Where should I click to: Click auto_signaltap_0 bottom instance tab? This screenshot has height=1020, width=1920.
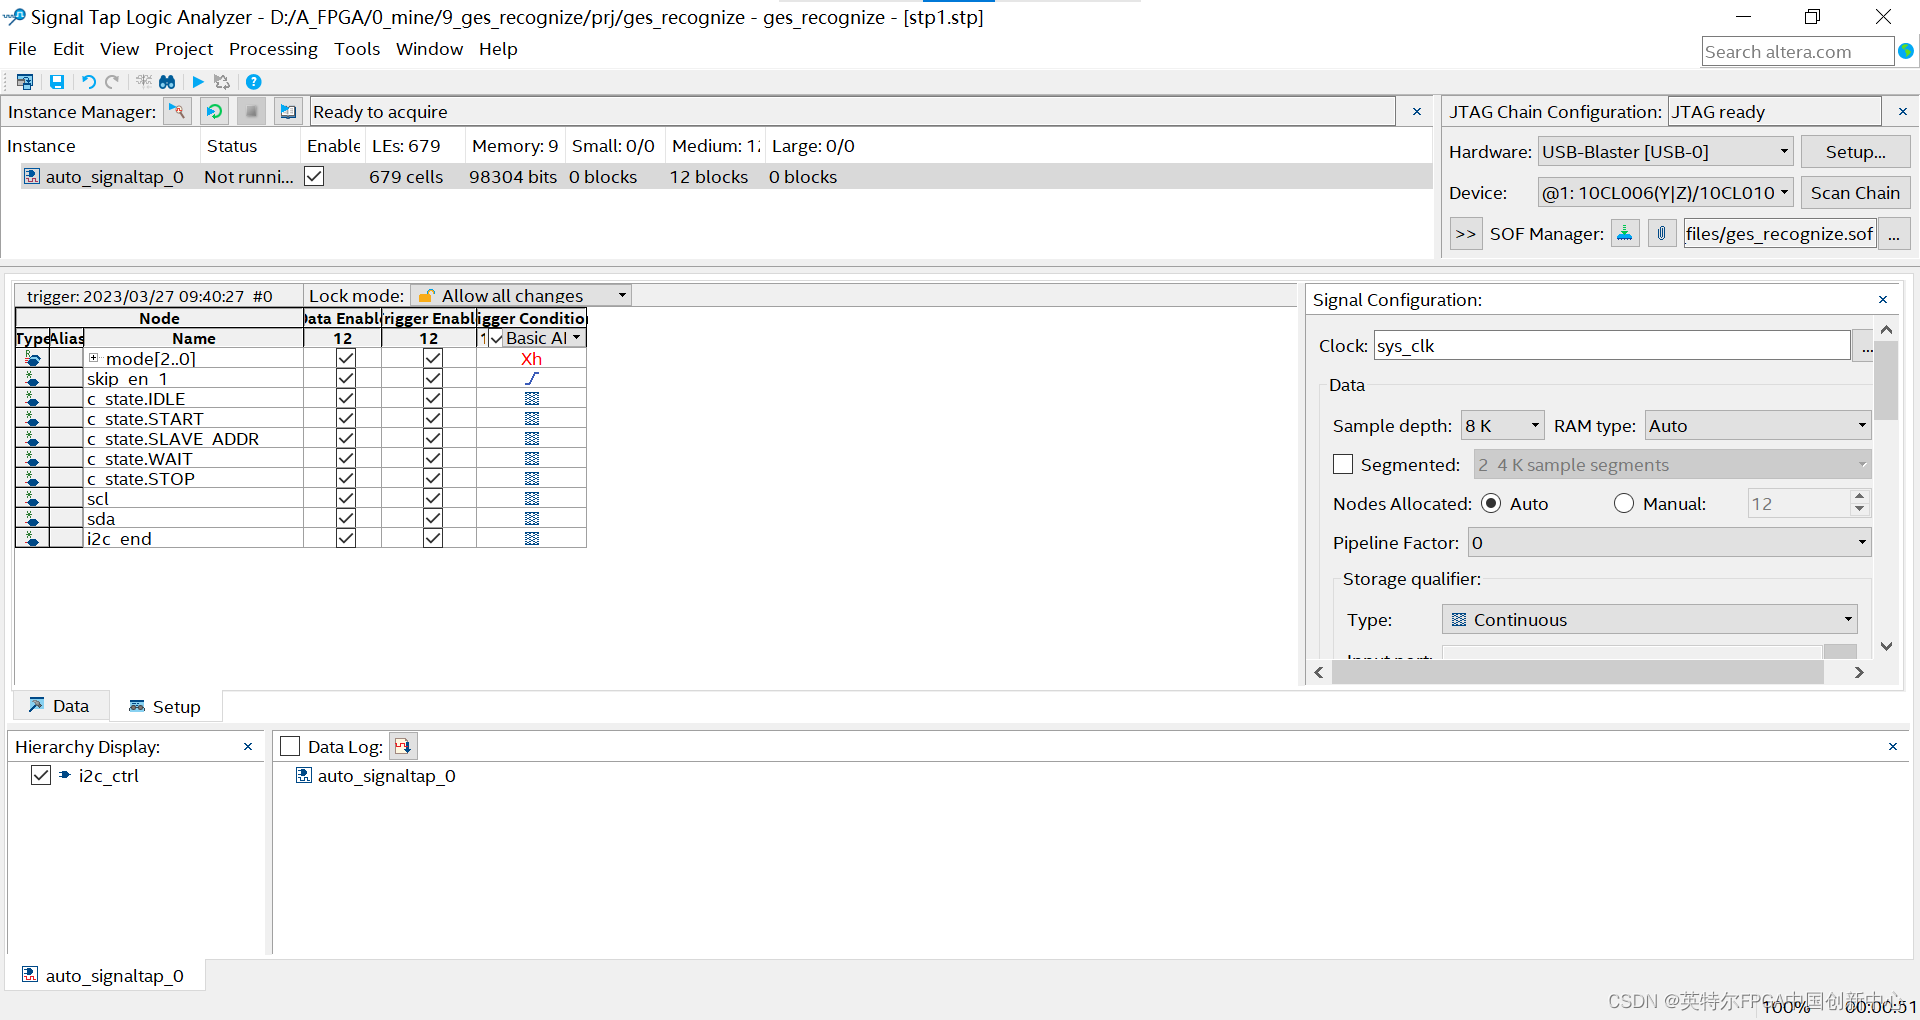click(x=105, y=975)
